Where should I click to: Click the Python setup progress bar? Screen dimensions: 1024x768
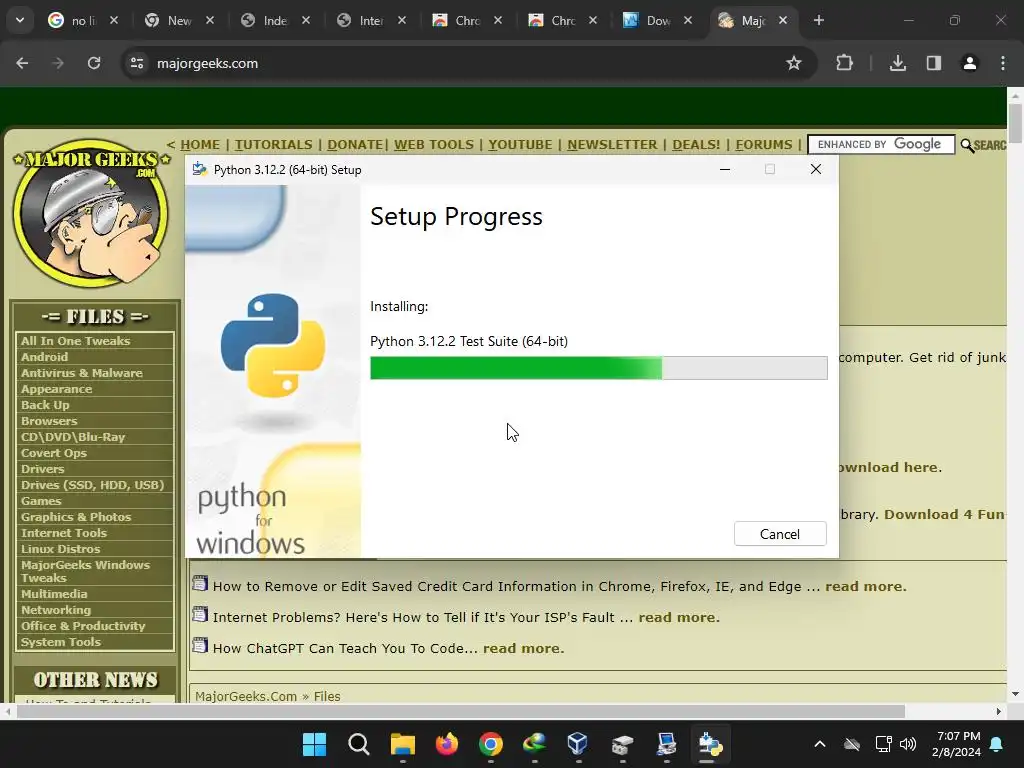pos(598,368)
